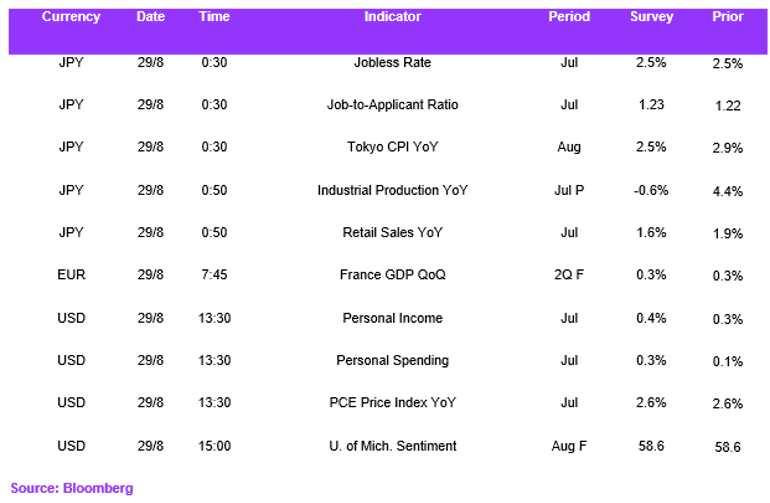
Task: Click the Personal Spending indicator
Action: coord(392,361)
